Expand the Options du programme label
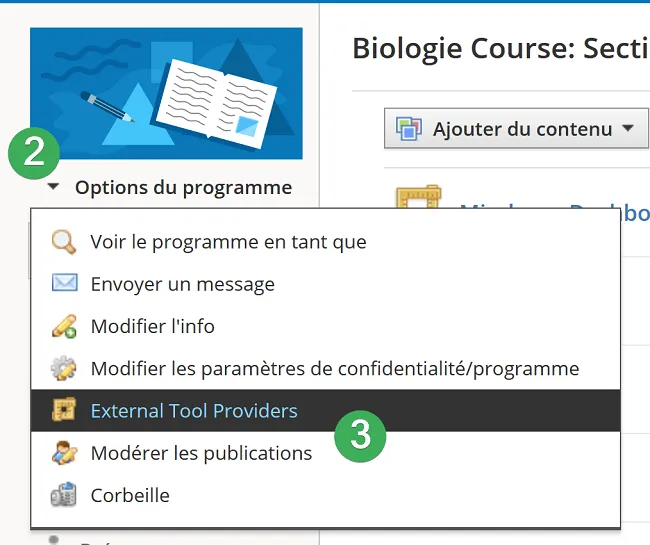The image size is (650, 545). click(x=183, y=188)
